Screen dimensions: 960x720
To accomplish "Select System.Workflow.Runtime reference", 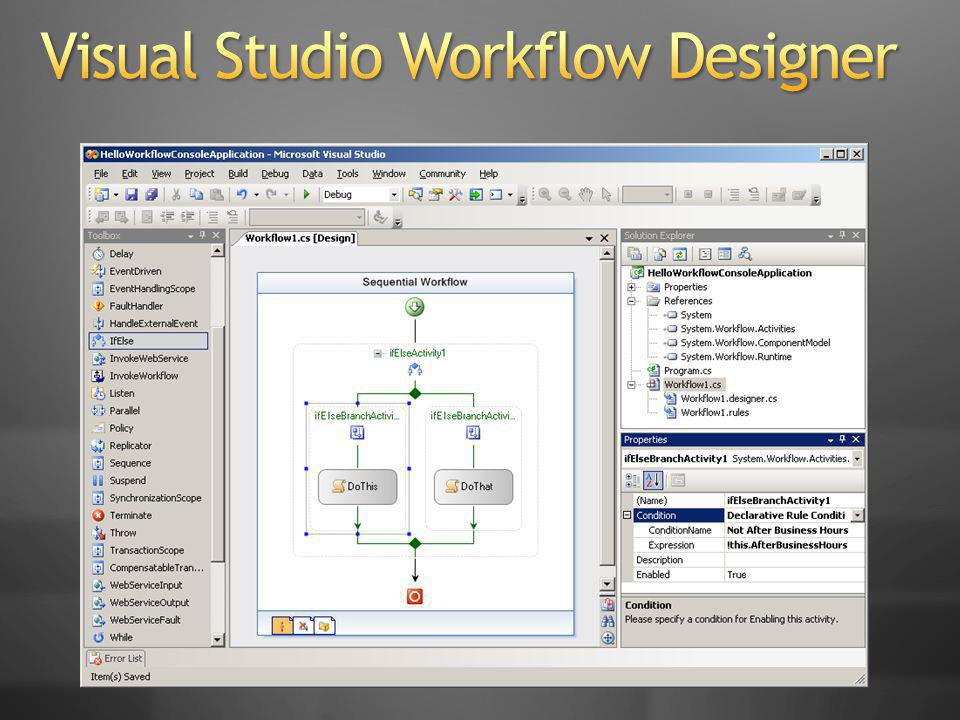I will (736, 357).
